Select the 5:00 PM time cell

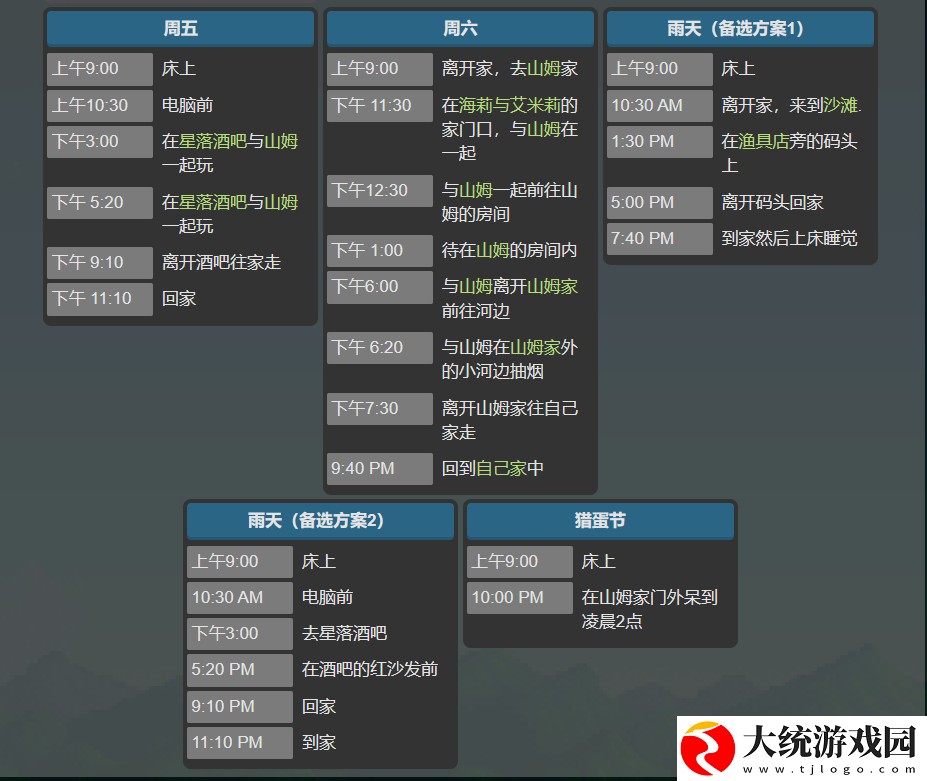660,203
